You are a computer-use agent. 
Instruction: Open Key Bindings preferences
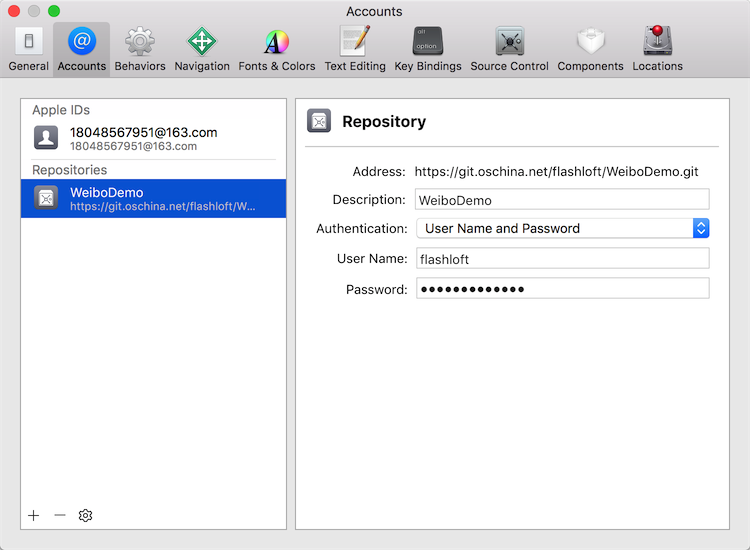(x=428, y=49)
